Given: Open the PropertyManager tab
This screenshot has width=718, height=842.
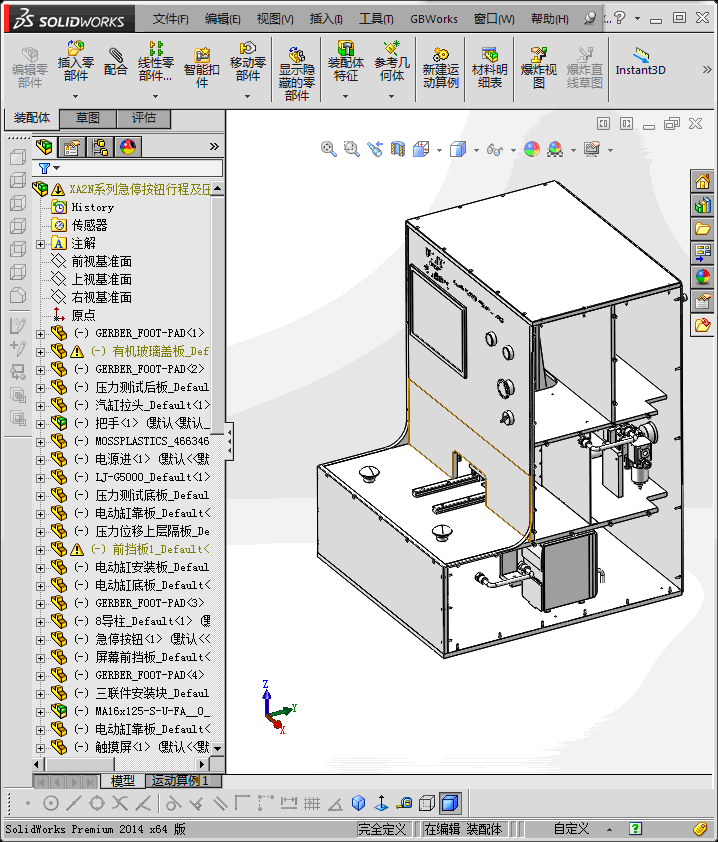Looking at the screenshot, I should pyautogui.click(x=72, y=147).
